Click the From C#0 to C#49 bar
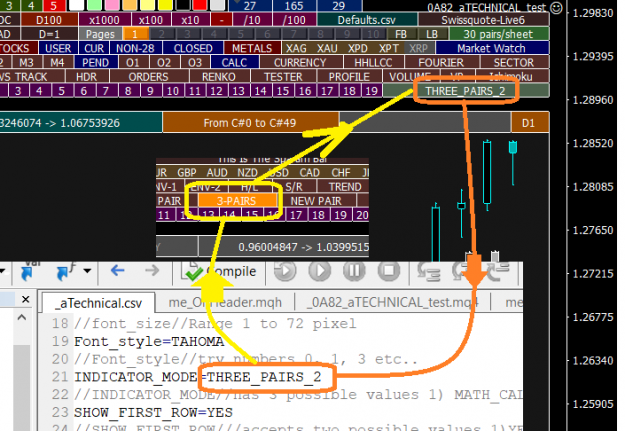625x431 pixels. coord(250,123)
